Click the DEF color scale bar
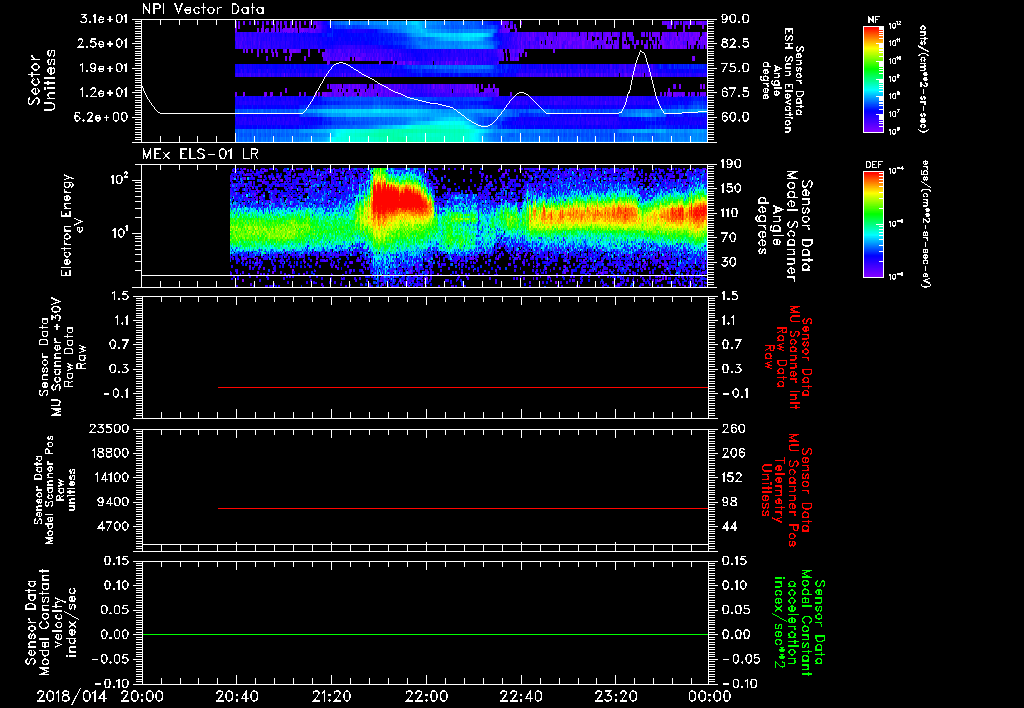Viewport: 1024px width, 708px height. (x=873, y=224)
